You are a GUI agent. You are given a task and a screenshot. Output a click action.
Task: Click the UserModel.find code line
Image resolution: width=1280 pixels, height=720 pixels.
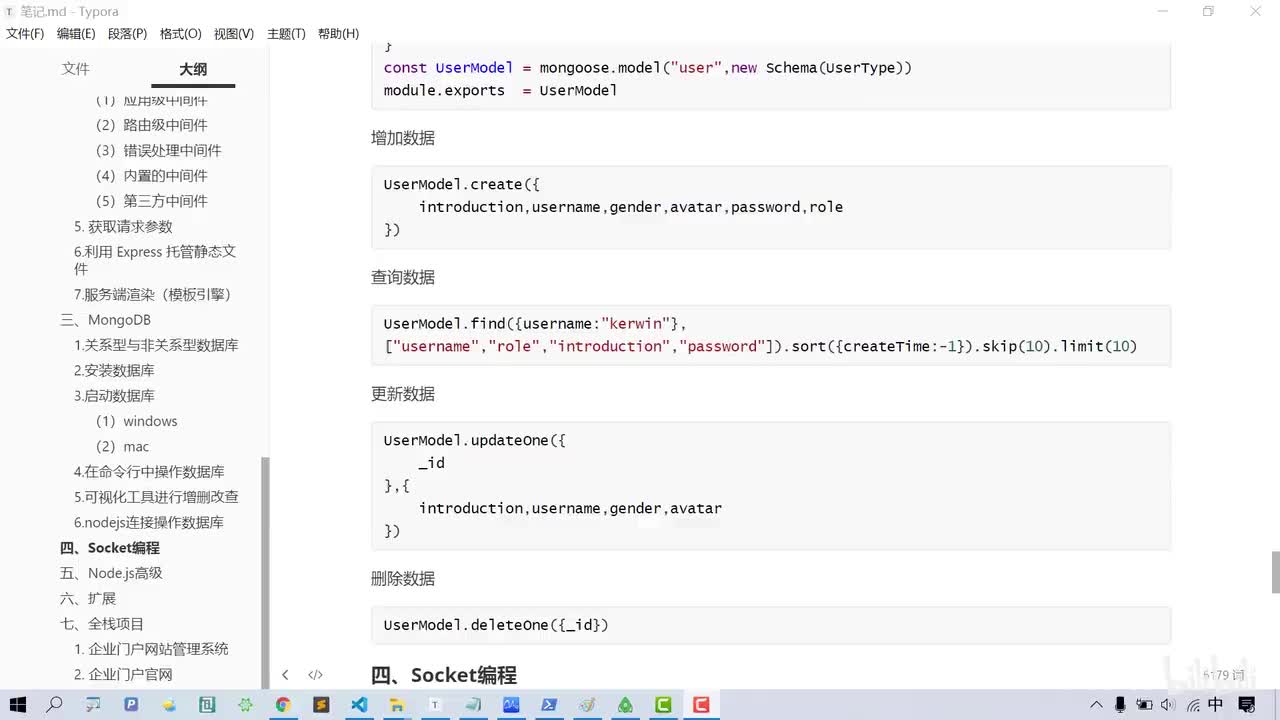pyautogui.click(x=535, y=324)
